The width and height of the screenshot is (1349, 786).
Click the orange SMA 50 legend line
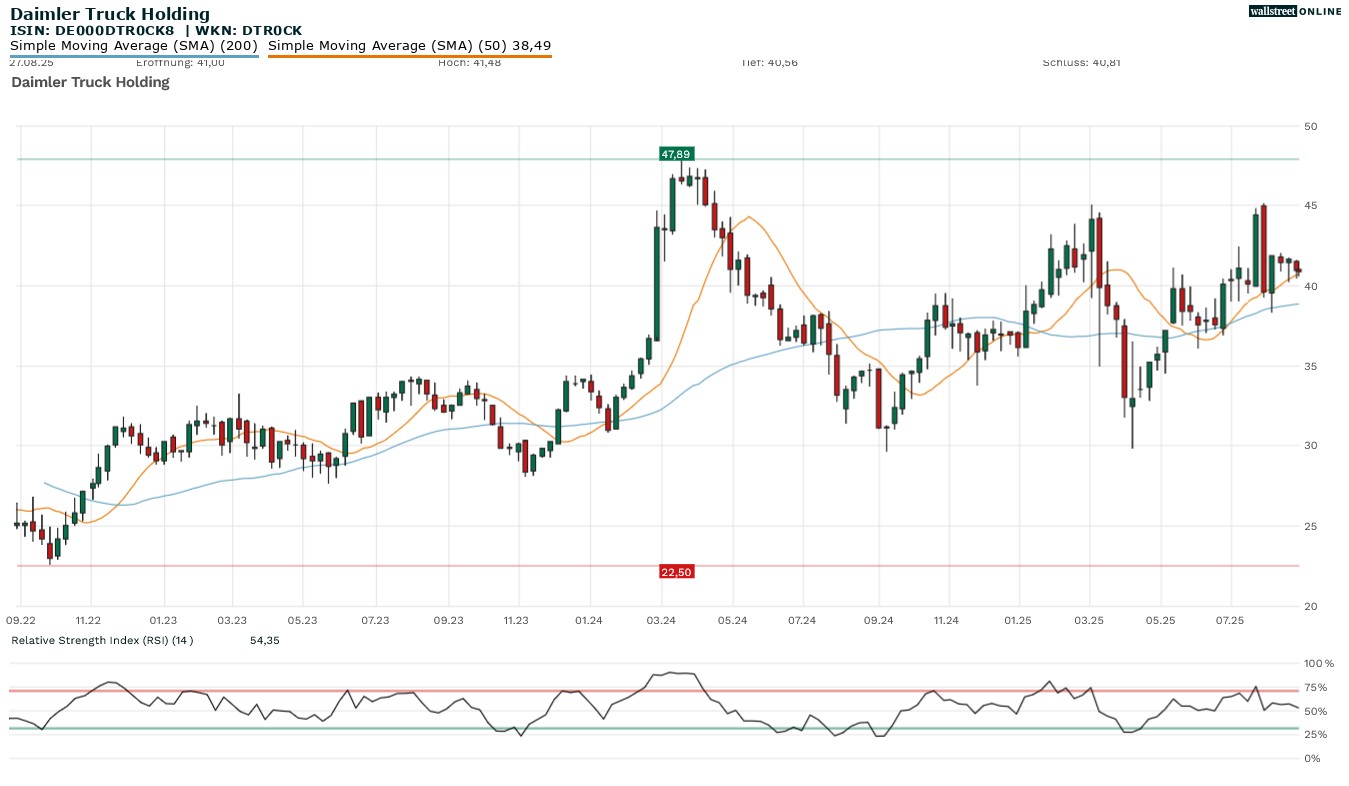pos(410,56)
